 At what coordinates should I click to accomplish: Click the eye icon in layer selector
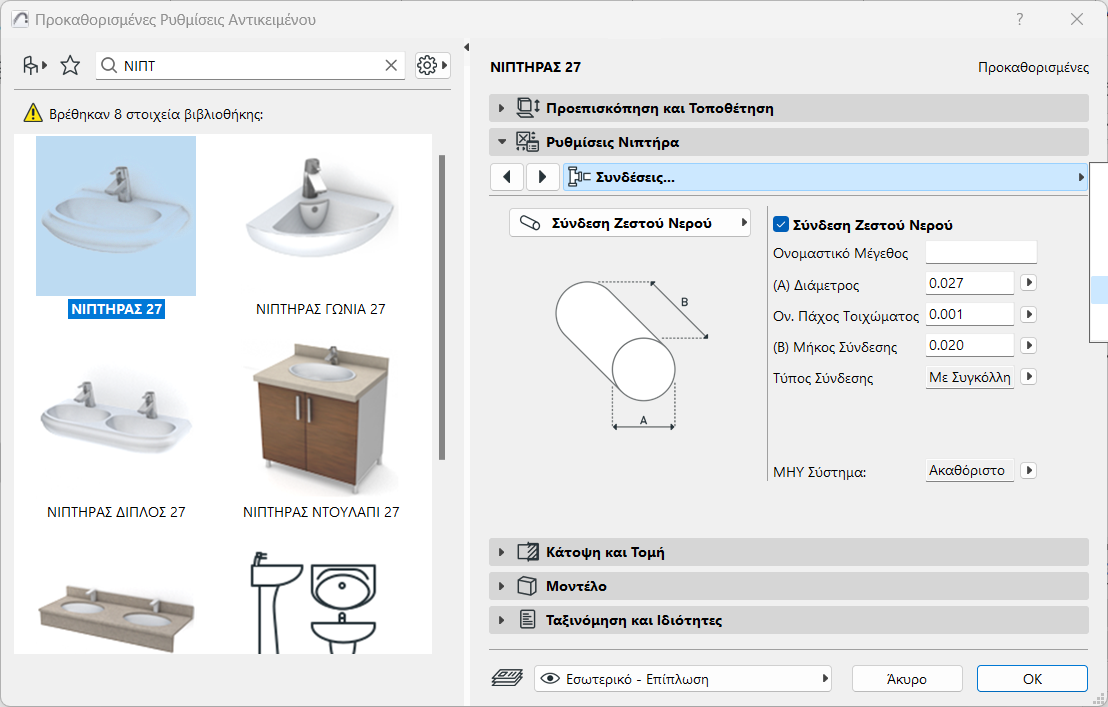pyautogui.click(x=550, y=679)
